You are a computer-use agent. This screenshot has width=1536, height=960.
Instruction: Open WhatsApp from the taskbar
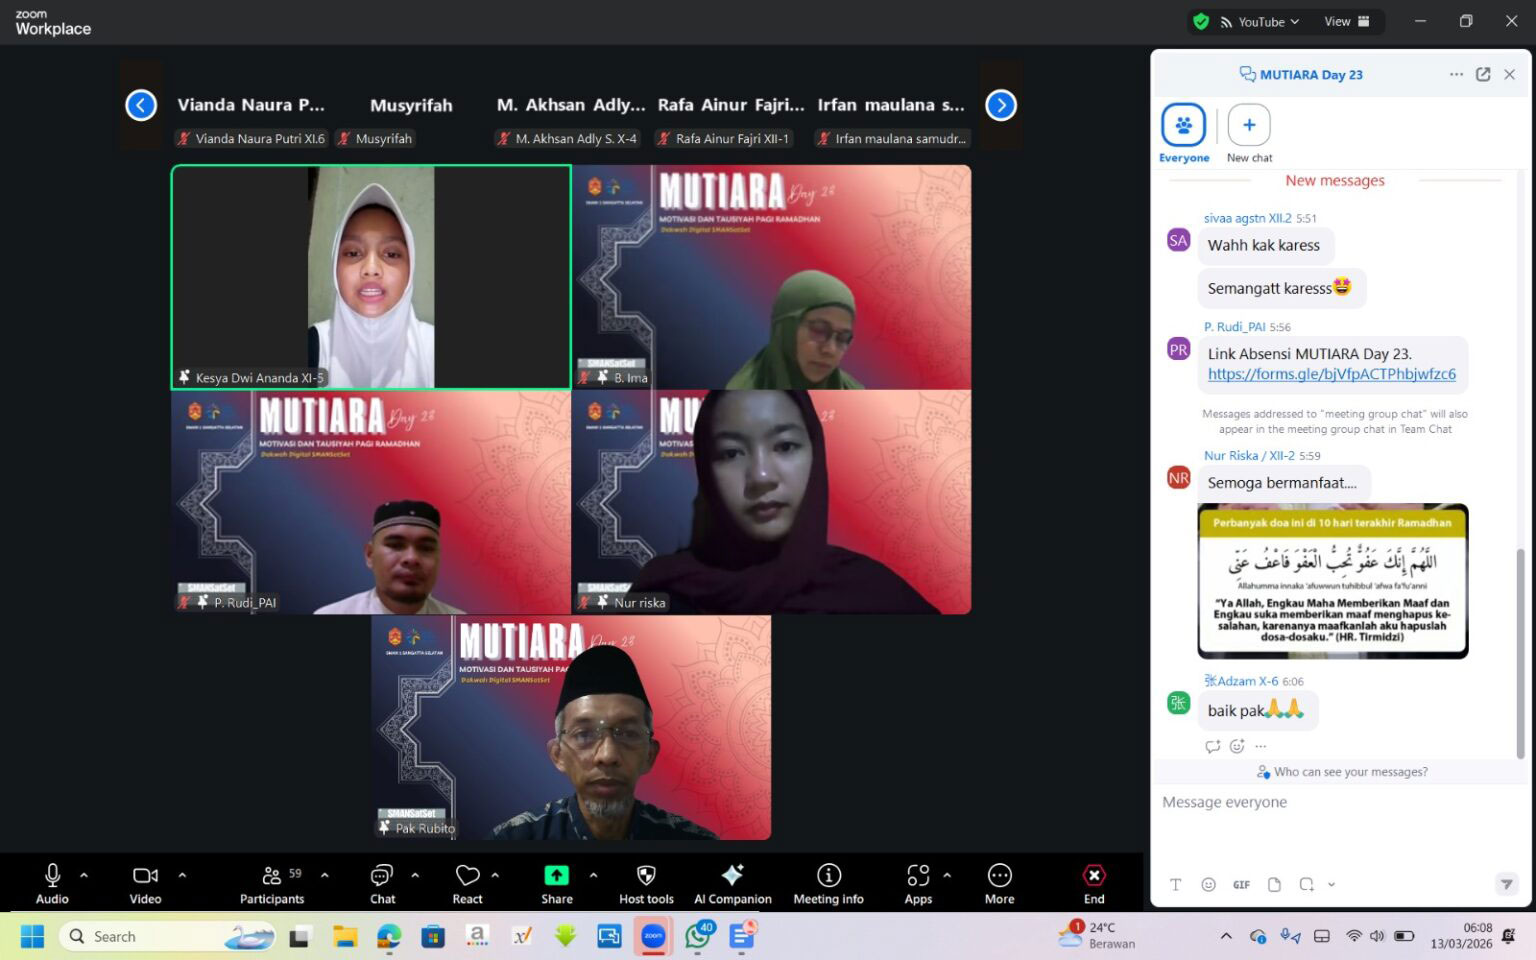tap(697, 936)
